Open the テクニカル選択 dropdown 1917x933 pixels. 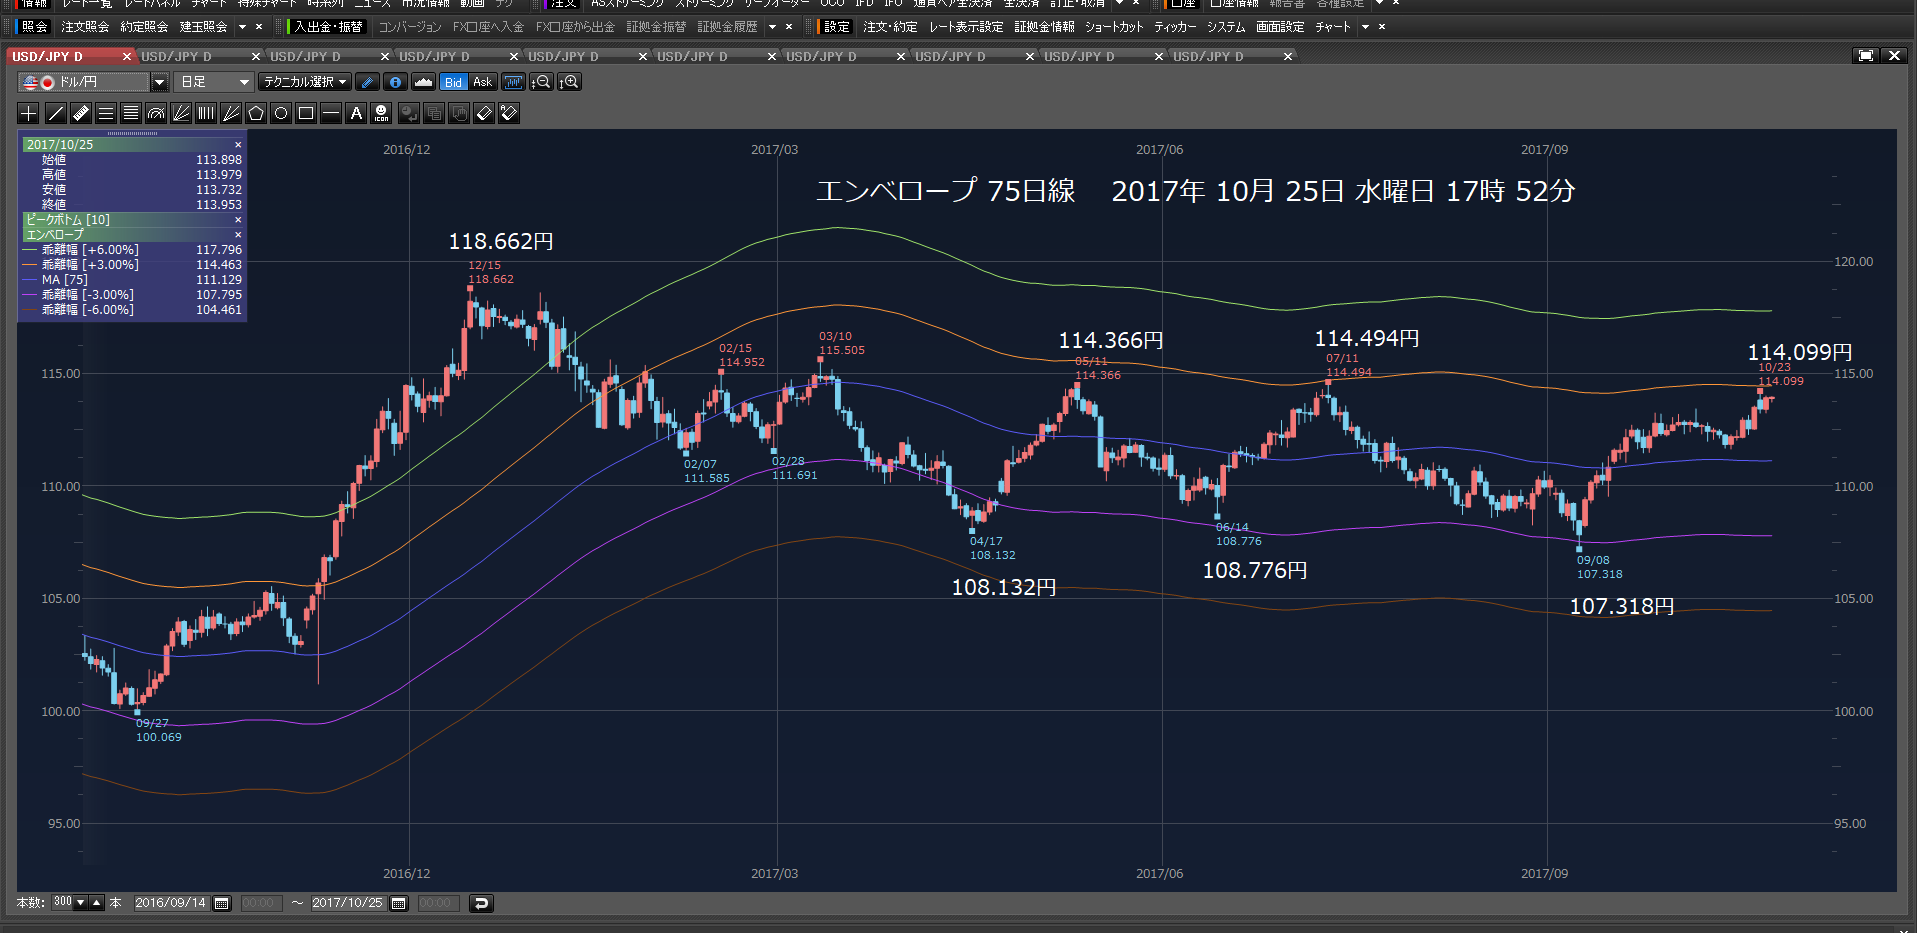[x=304, y=82]
